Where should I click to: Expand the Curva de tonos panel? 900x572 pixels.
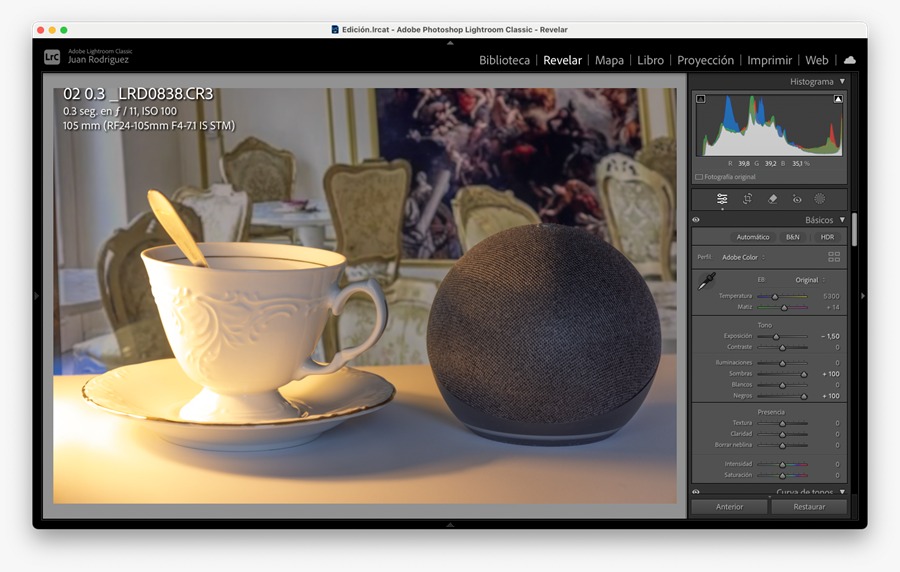[x=842, y=492]
